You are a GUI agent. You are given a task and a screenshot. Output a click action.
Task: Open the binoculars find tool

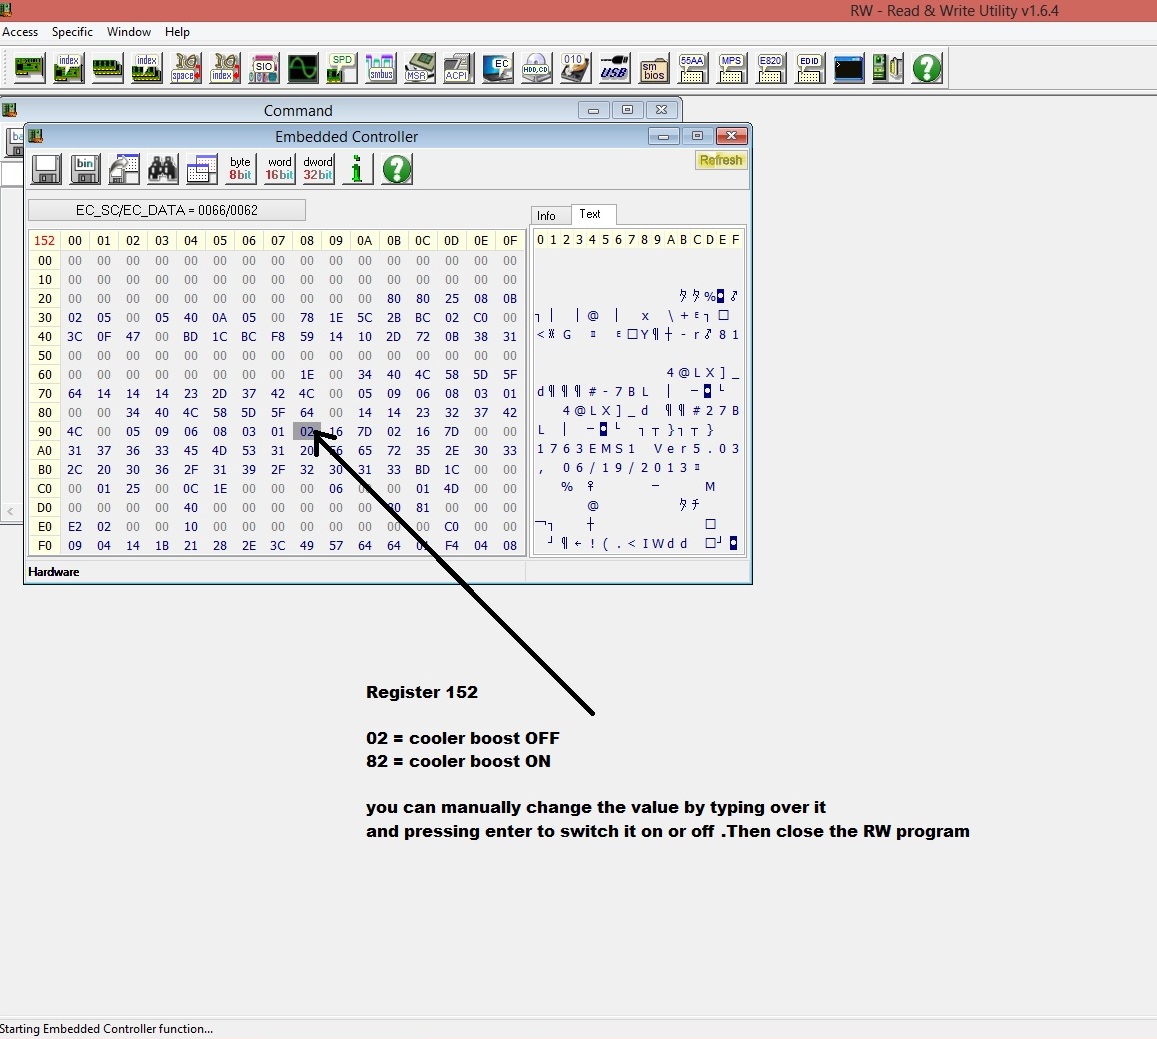click(x=162, y=169)
